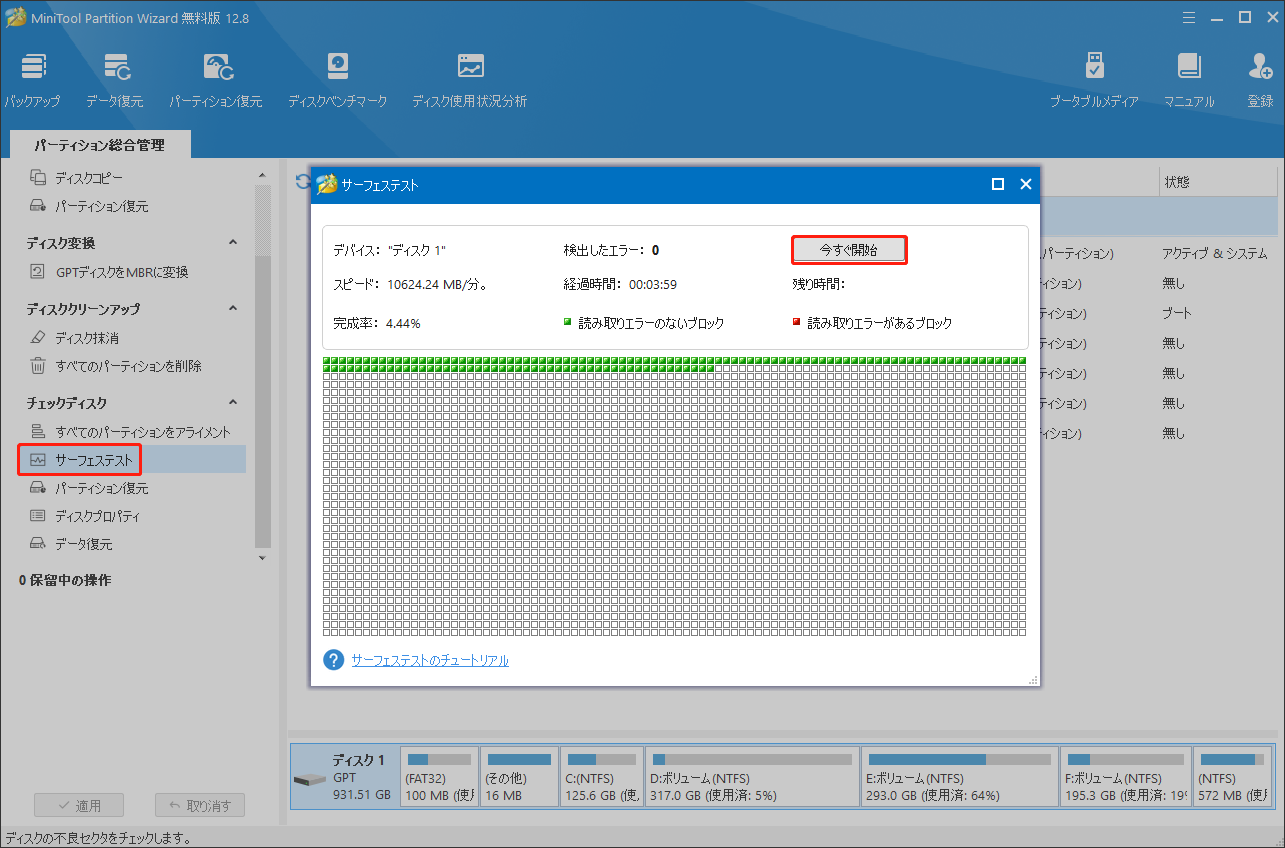The width and height of the screenshot is (1285, 848).
Task: Collapse the チェックディスク section
Action: point(233,403)
